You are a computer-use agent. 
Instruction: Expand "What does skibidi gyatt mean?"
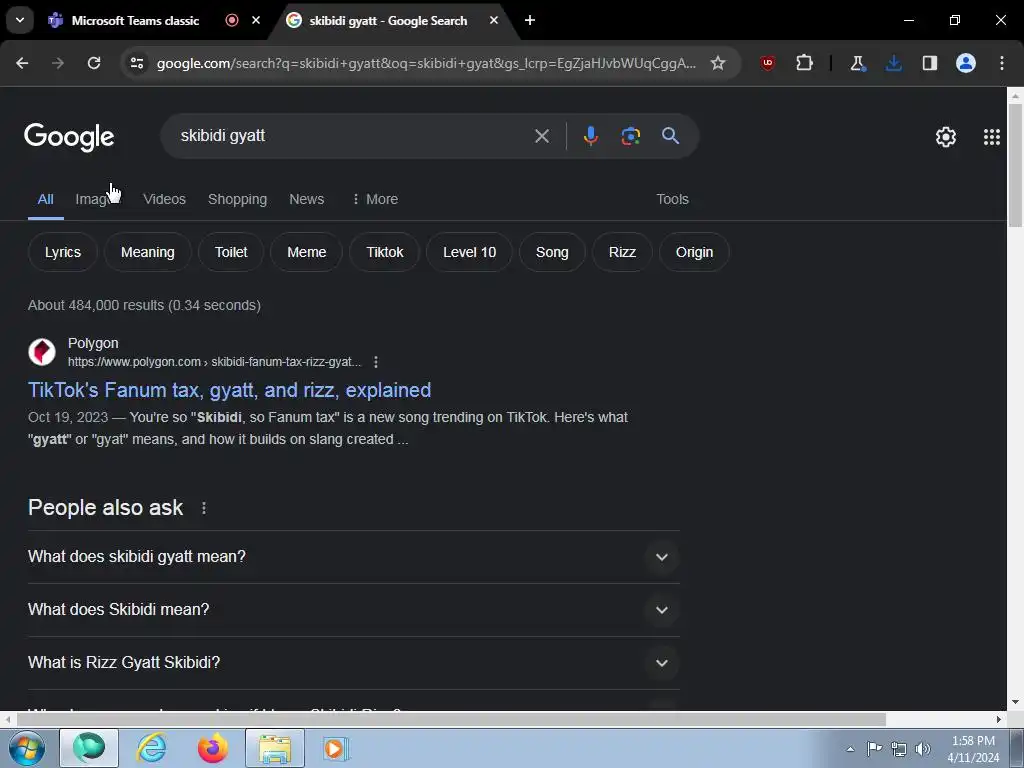[353, 557]
